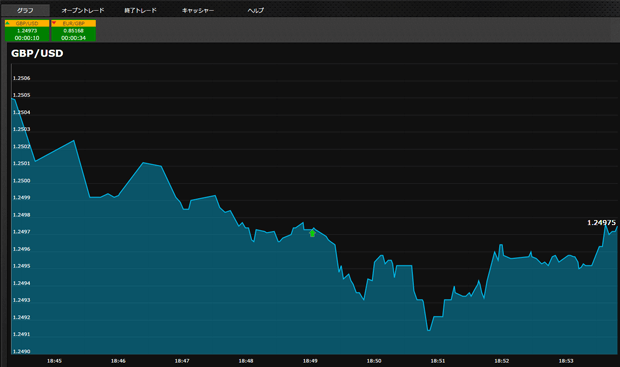Screen dimensions: 620x367
Task: Click the 1.2495 price axis label
Action: [x=21, y=266]
